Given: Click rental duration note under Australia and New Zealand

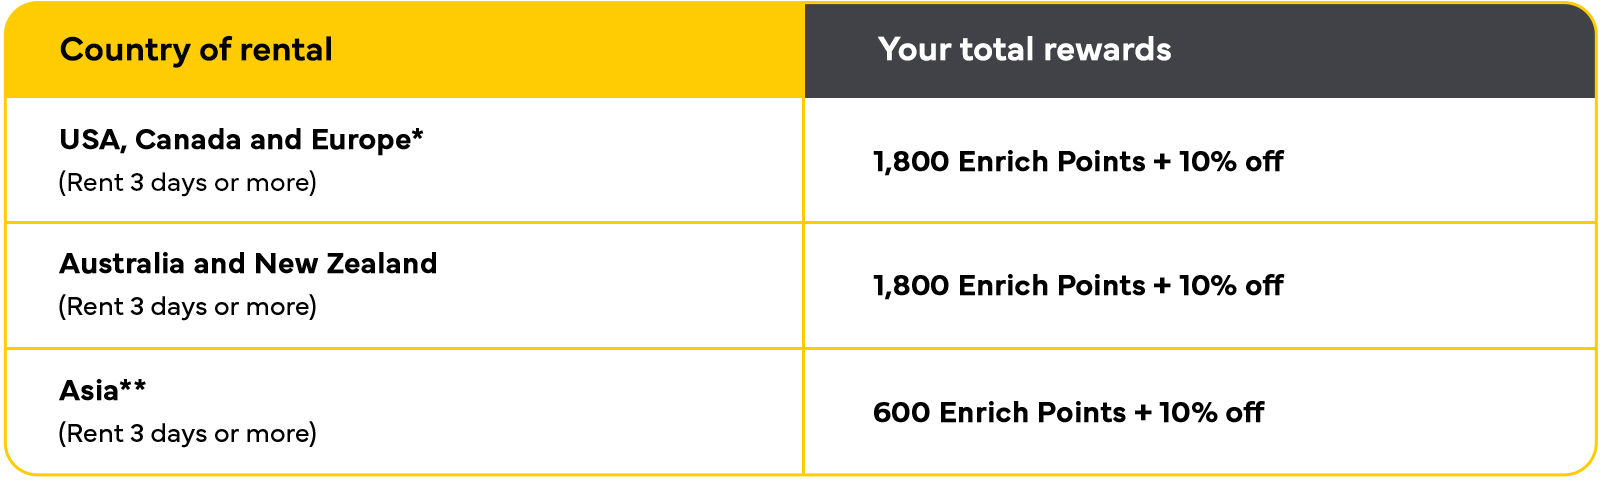Looking at the screenshot, I should click(187, 307).
